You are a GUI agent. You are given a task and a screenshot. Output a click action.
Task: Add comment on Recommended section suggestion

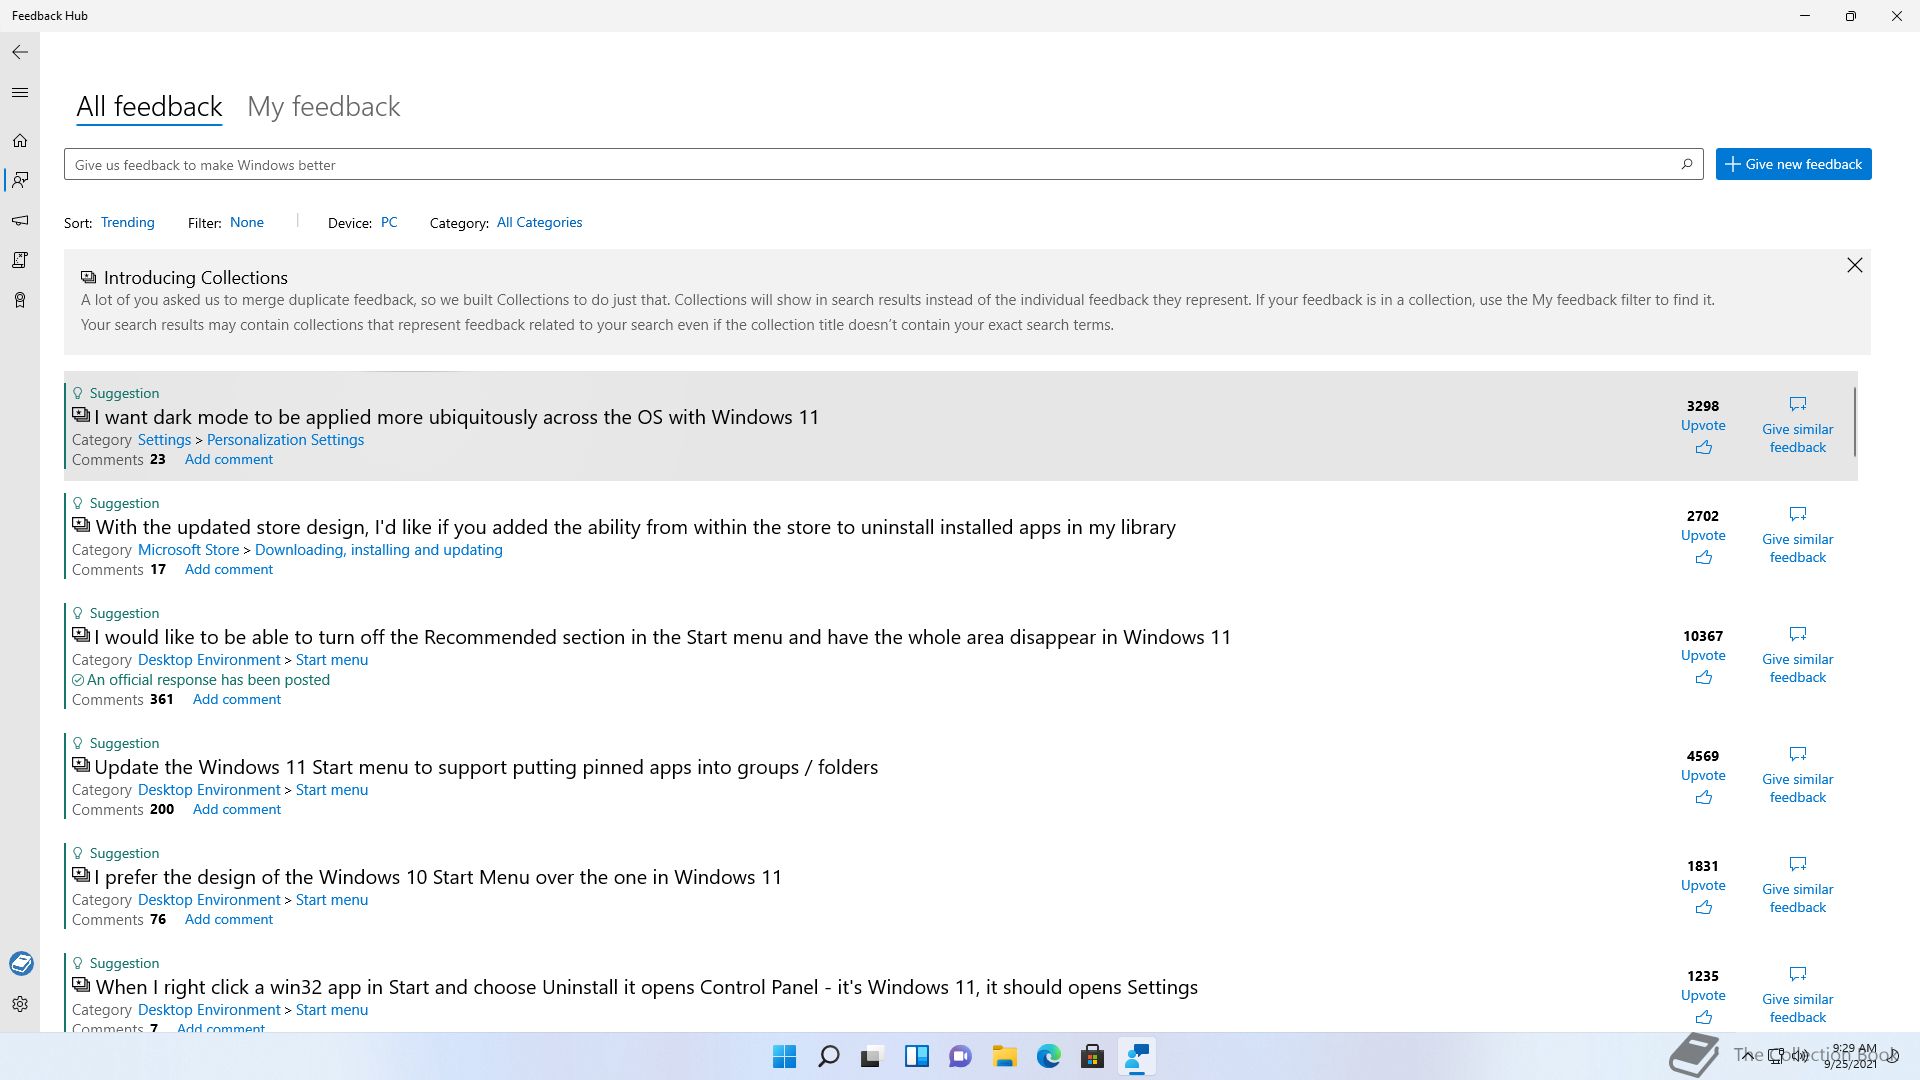pyautogui.click(x=236, y=700)
